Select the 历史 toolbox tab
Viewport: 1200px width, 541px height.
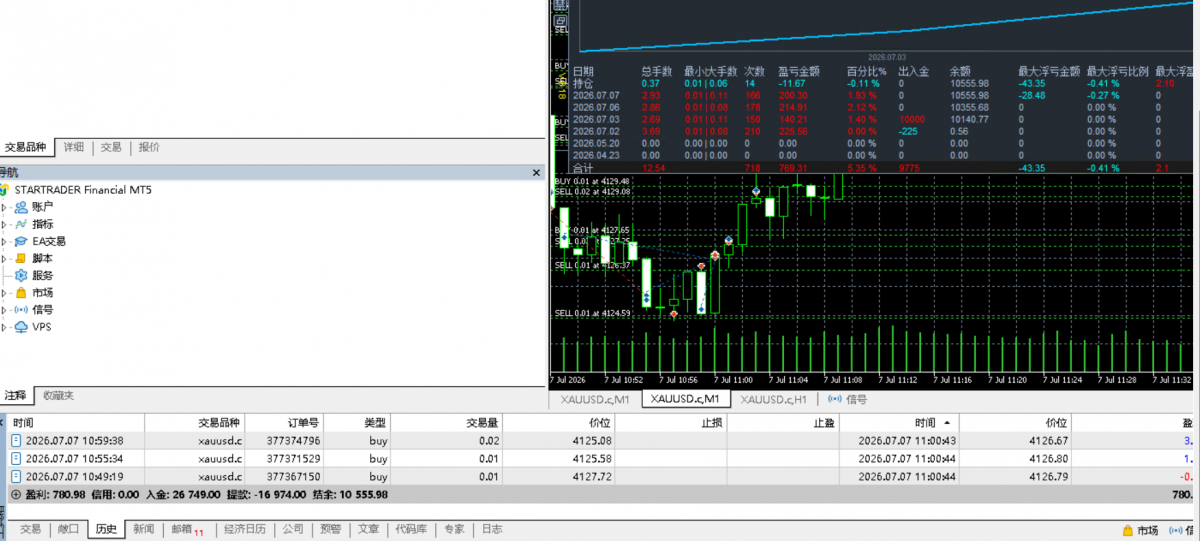(x=104, y=530)
